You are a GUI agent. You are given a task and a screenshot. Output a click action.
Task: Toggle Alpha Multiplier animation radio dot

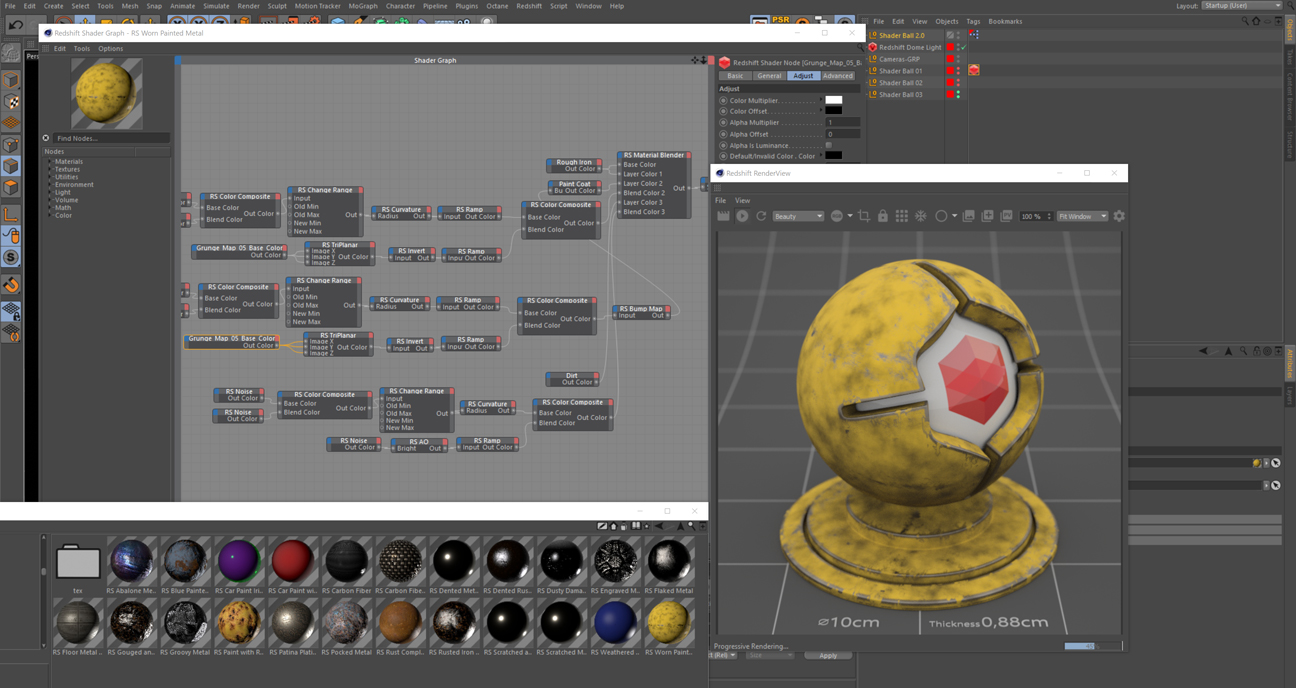[723, 122]
